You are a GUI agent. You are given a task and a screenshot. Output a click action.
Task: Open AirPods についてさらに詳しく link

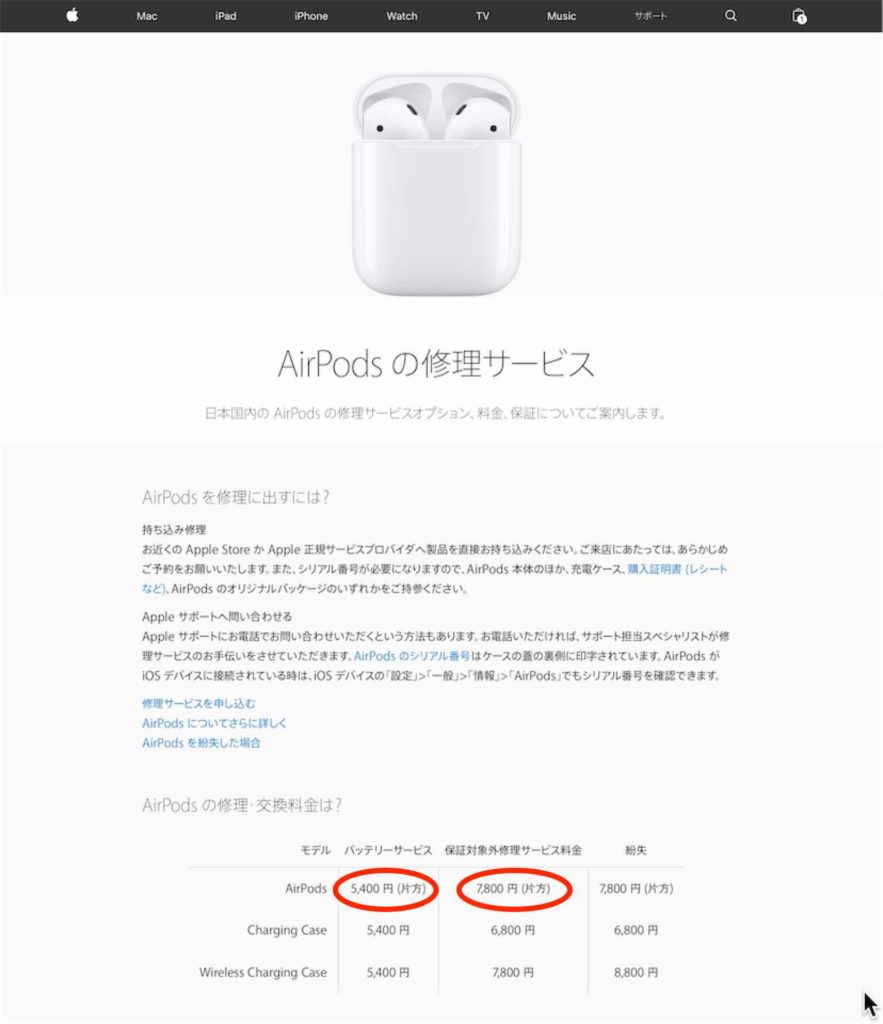tap(214, 723)
